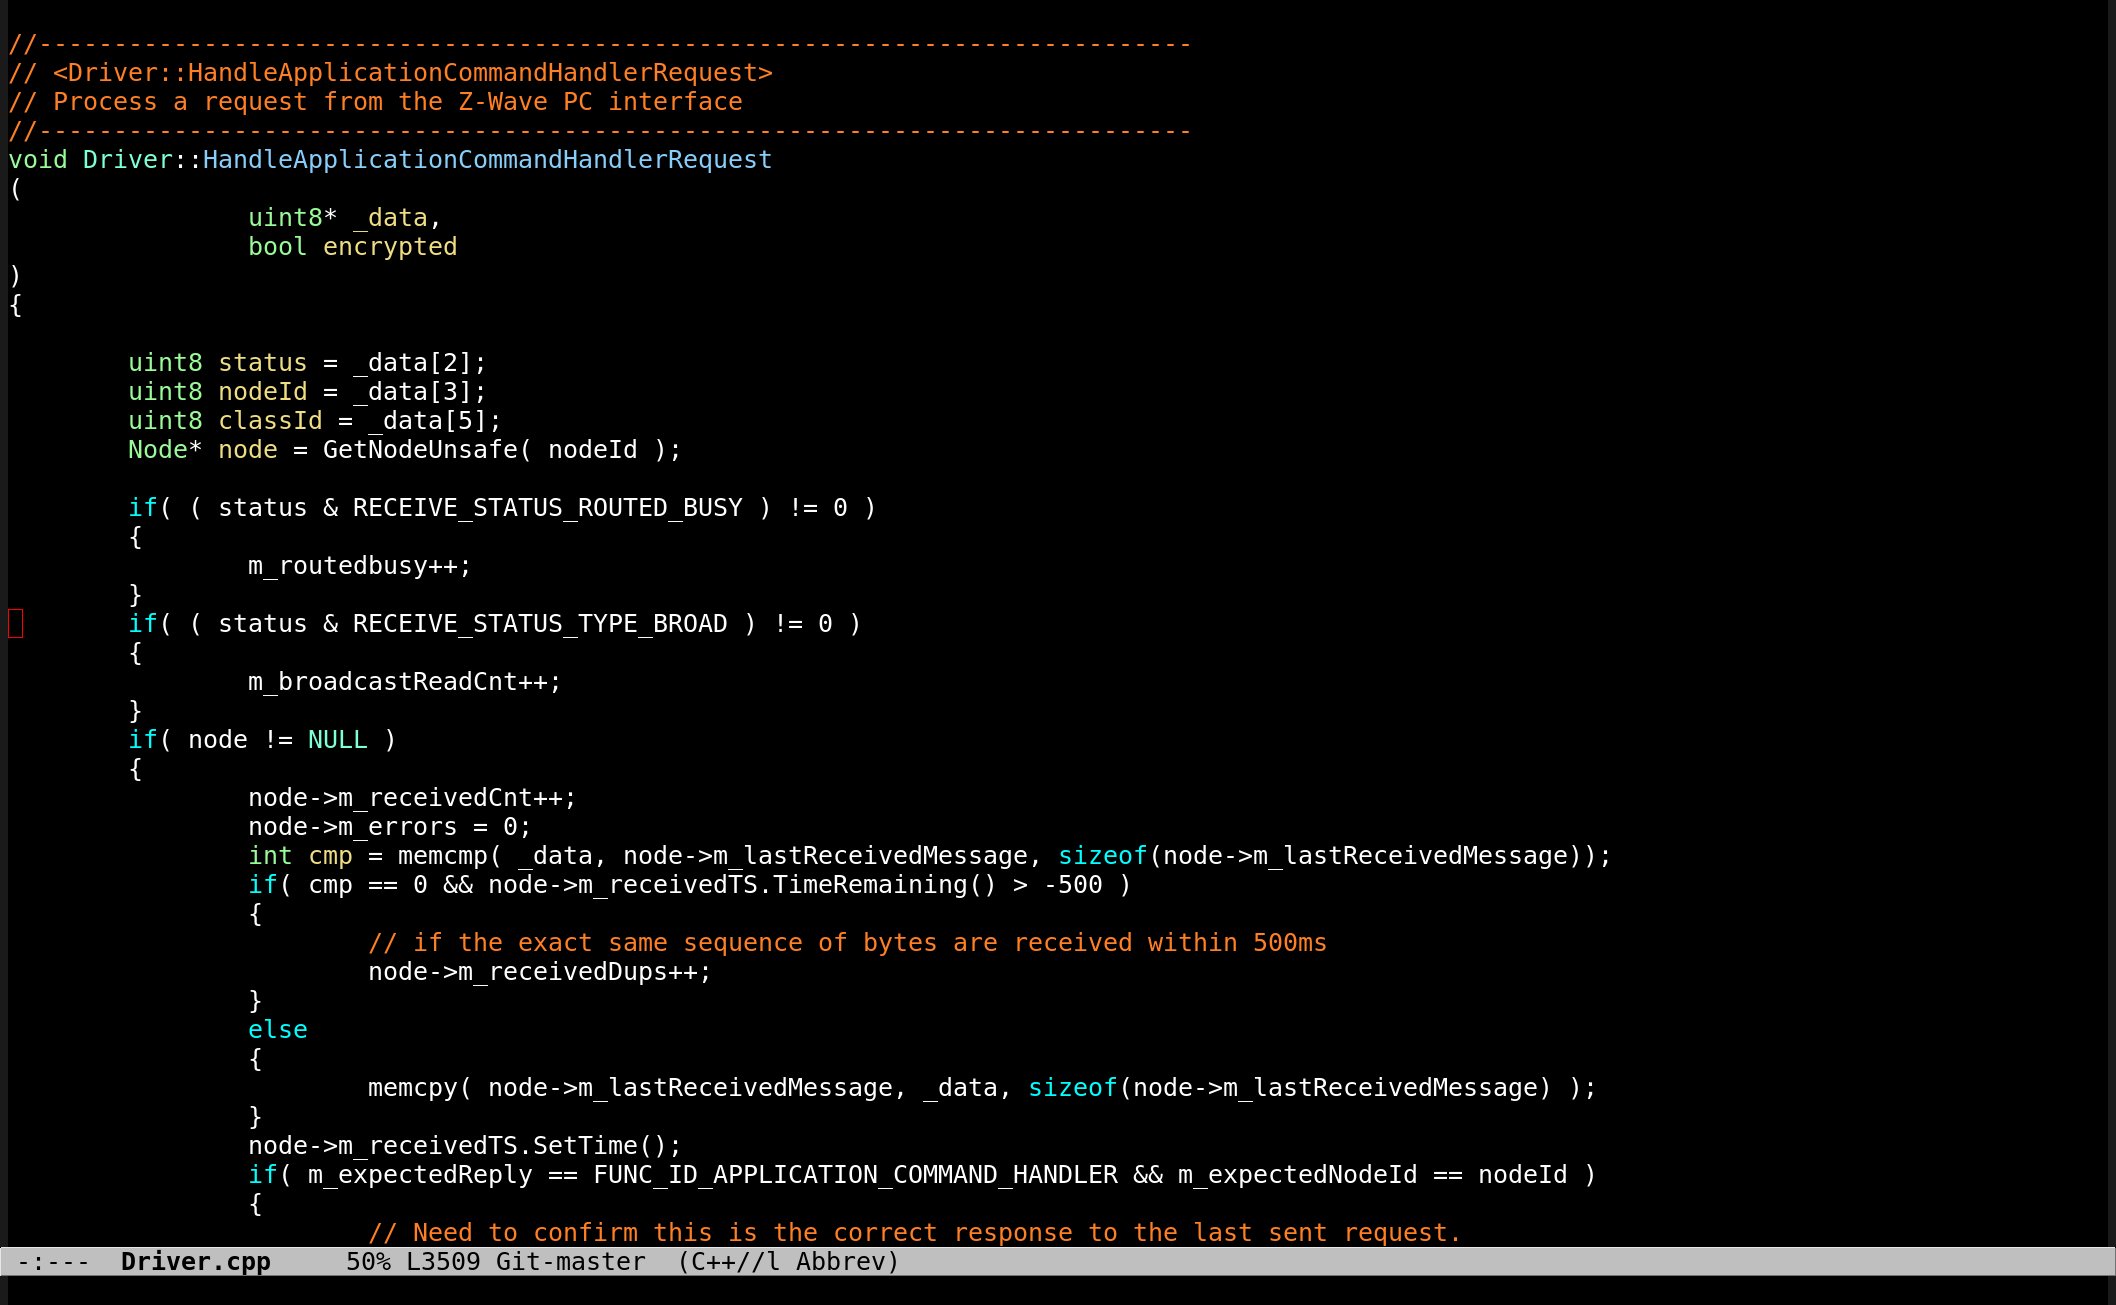
Task: Click the 'bool encrypted' parameter line
Action: click(353, 247)
